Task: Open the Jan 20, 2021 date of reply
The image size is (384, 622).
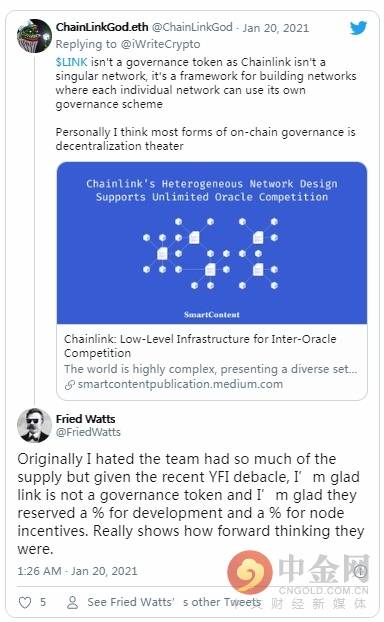Action: click(x=276, y=28)
